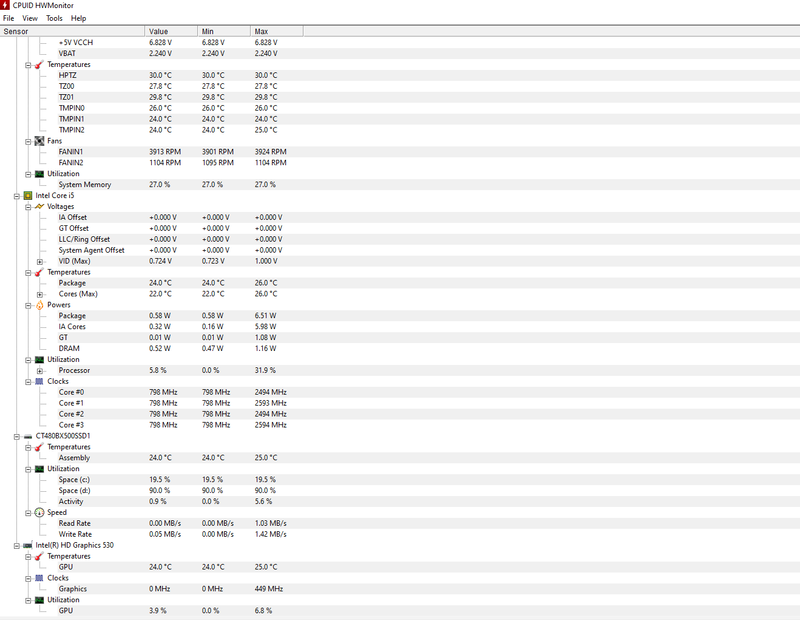Click the CPUID HWMonitor app icon in title bar

pyautogui.click(x=5, y=5)
